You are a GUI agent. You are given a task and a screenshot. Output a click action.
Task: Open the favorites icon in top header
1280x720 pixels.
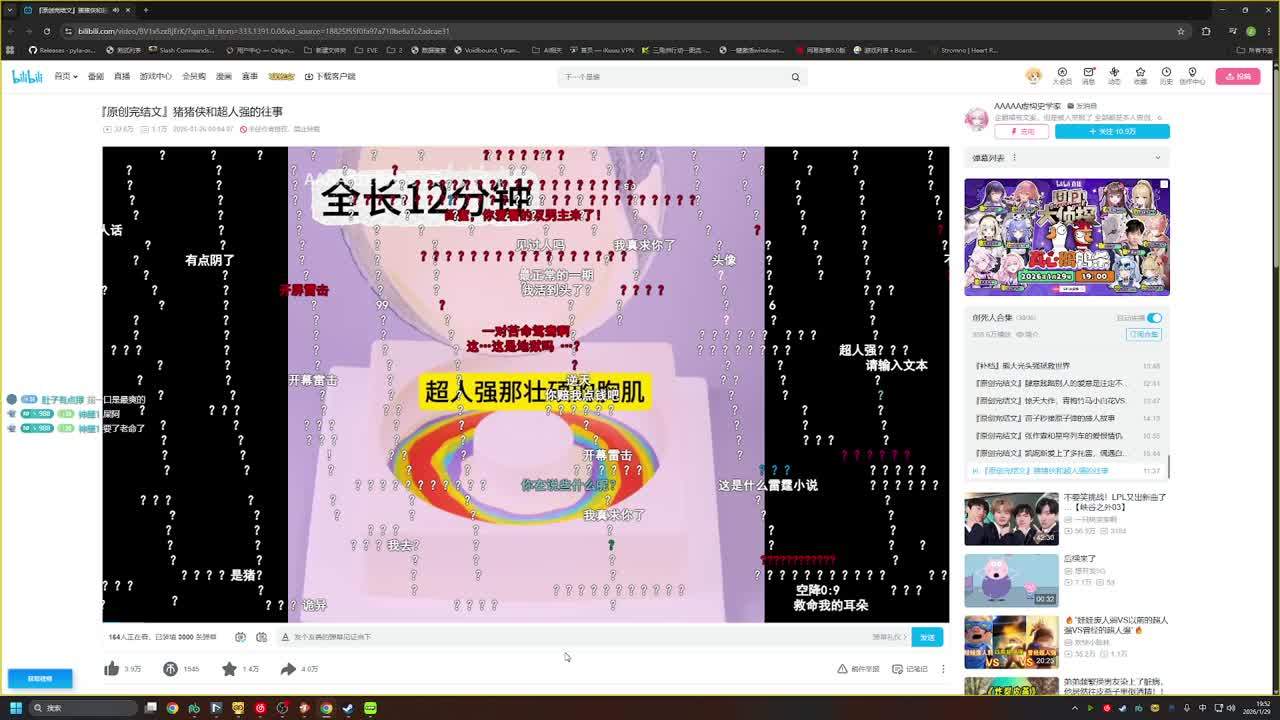1140,73
